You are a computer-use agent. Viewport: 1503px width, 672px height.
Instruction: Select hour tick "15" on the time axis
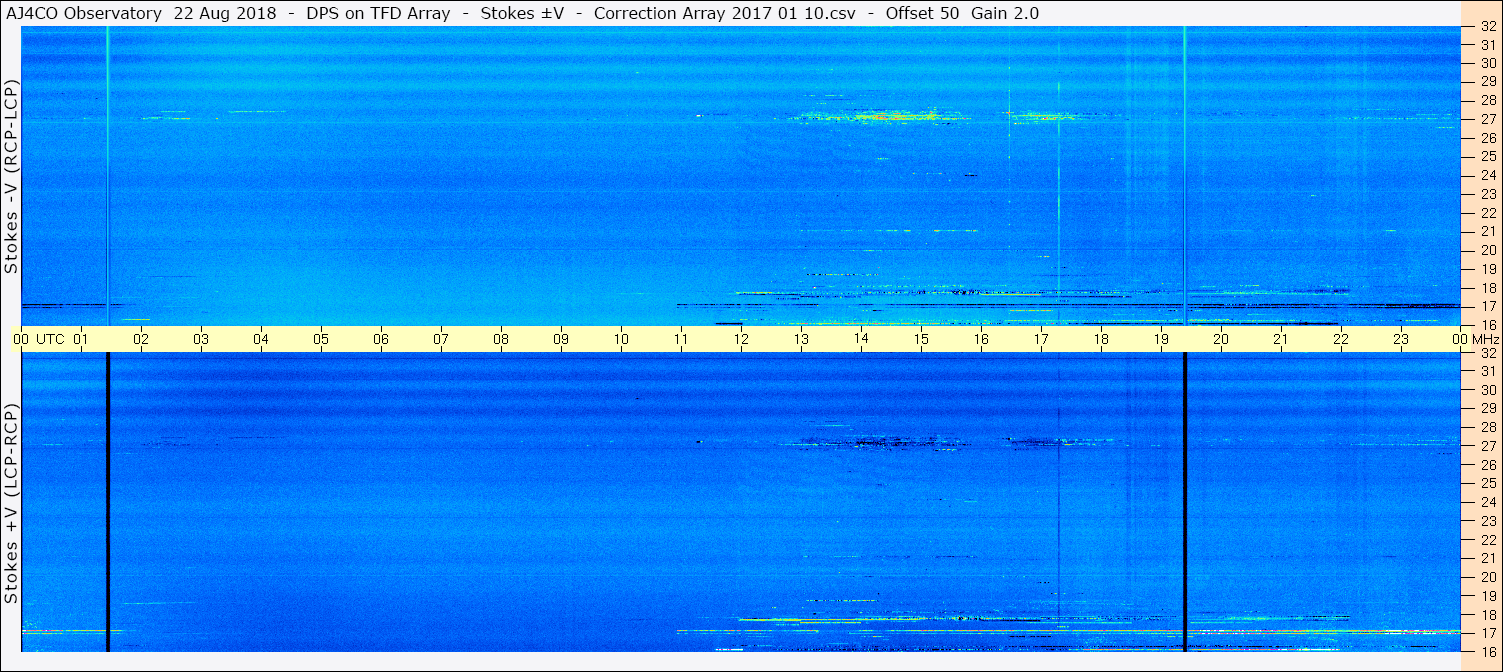pyautogui.click(x=921, y=339)
